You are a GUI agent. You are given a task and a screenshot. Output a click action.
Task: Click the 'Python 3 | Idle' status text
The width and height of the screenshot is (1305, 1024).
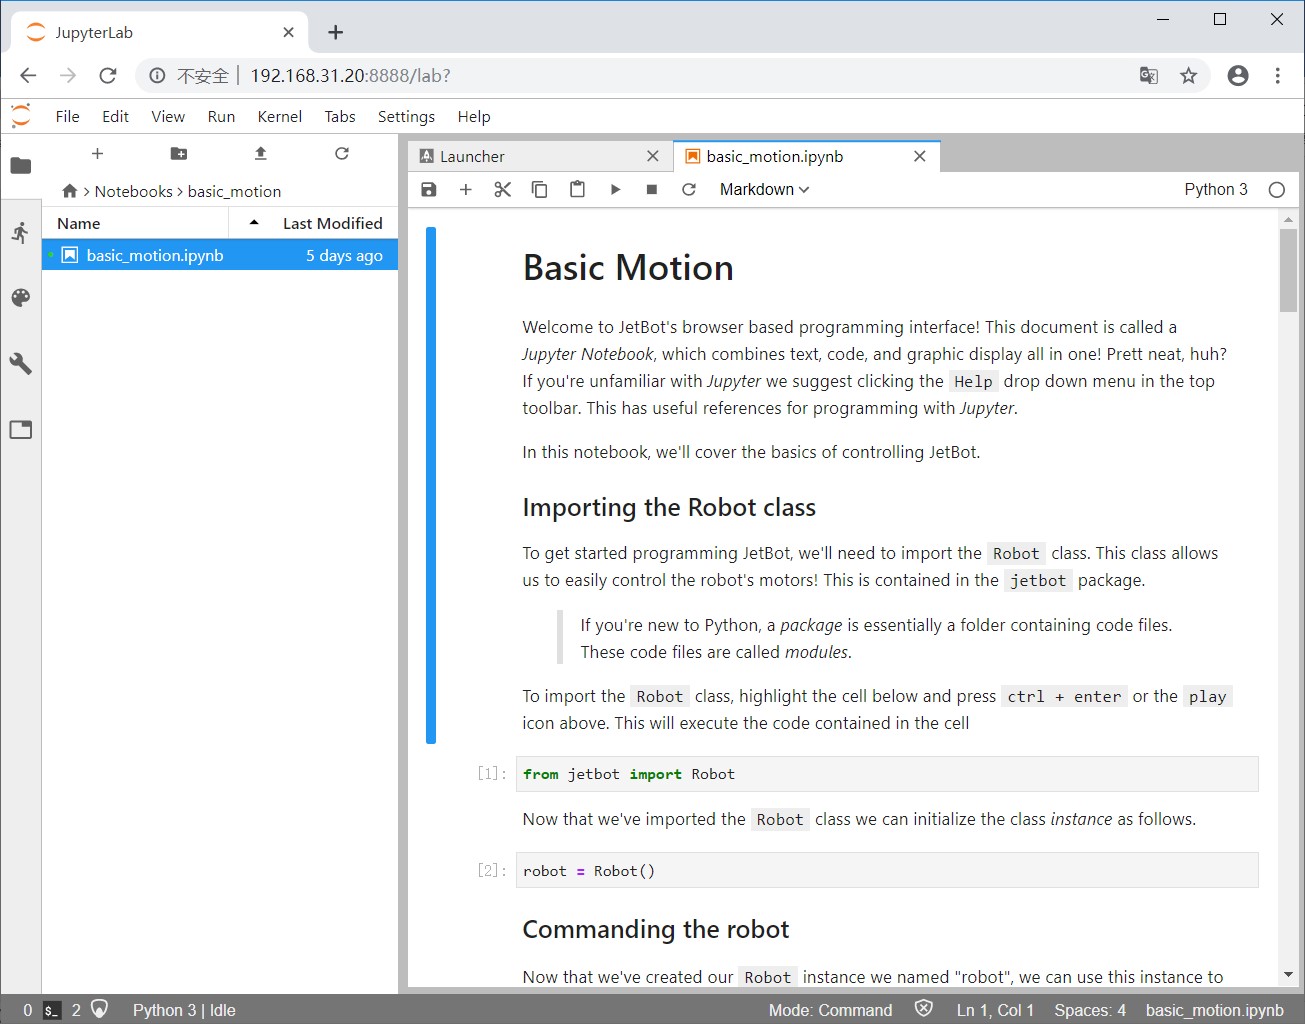coord(184,1010)
